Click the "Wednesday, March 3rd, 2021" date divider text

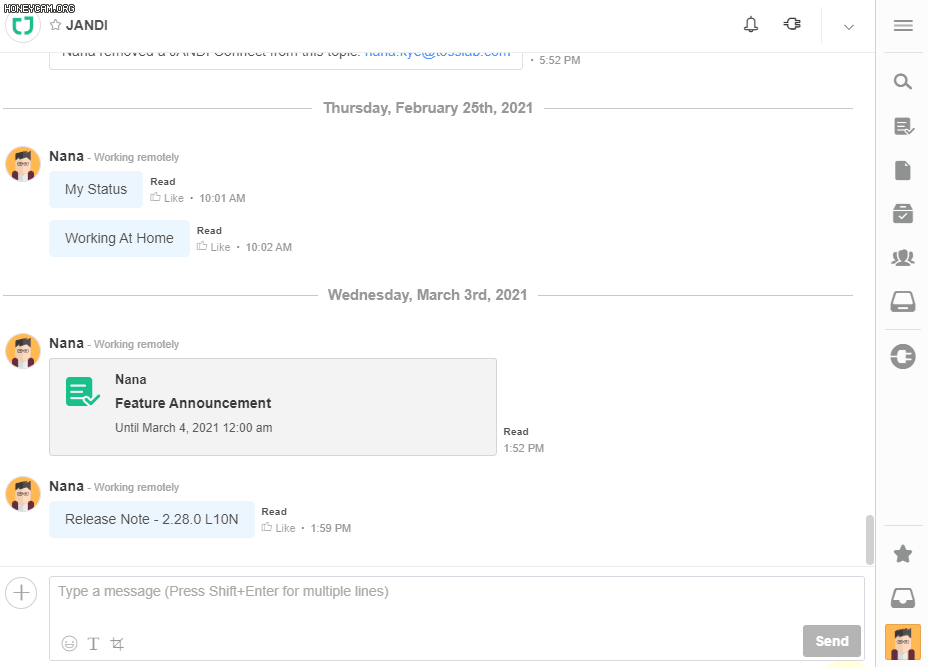[427, 295]
